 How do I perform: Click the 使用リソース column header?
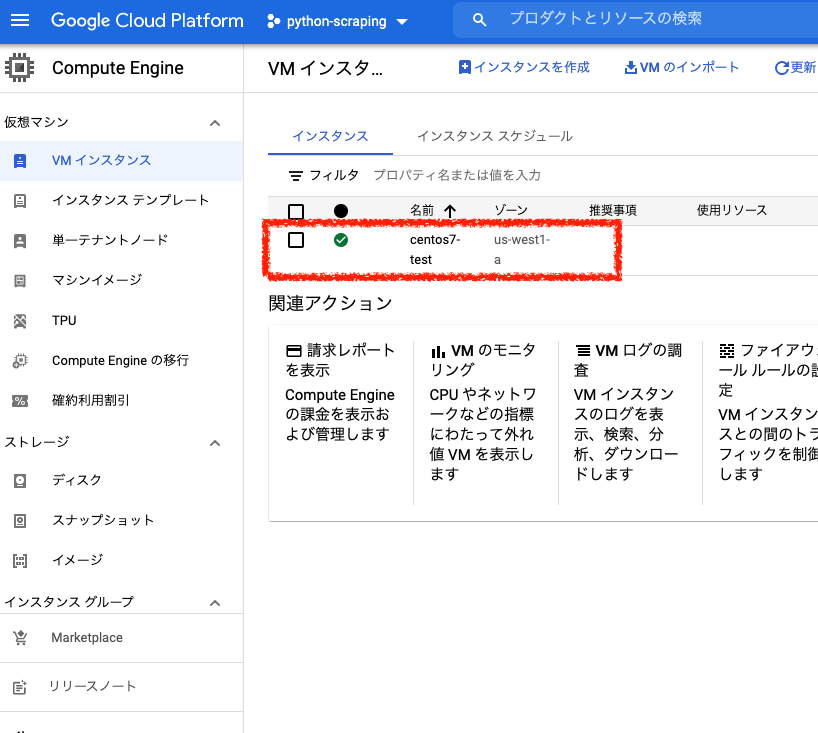[x=732, y=211]
